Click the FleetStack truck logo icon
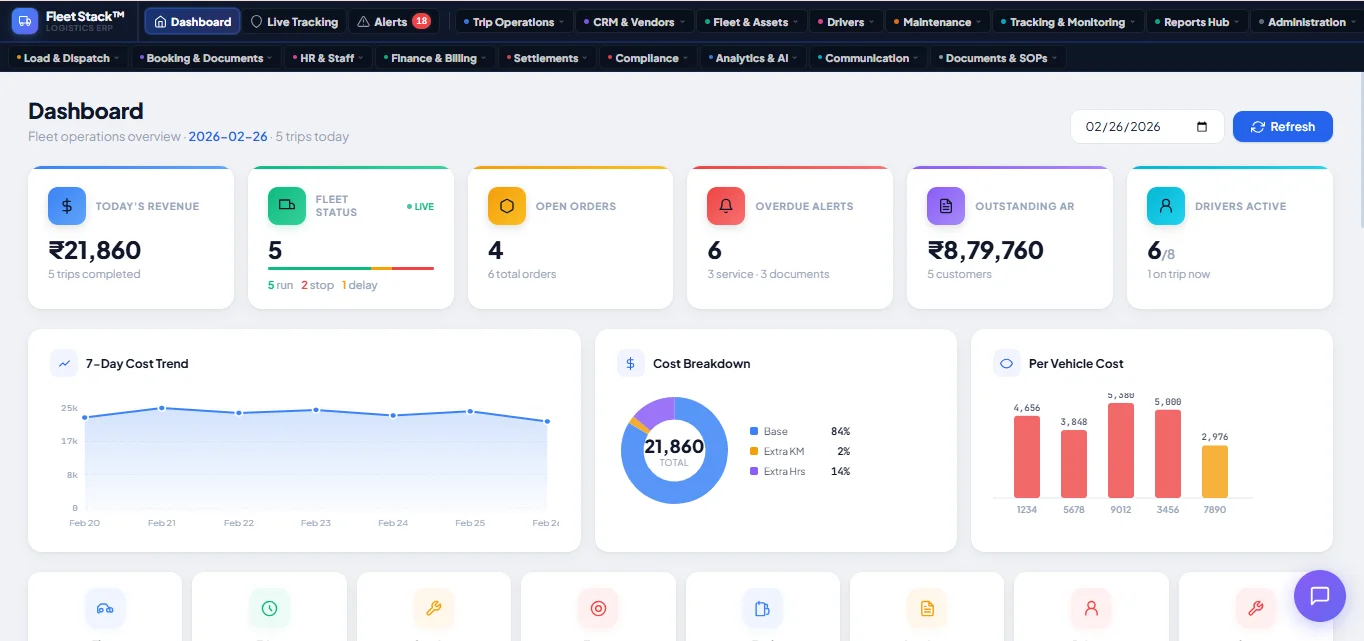This screenshot has height=641, width=1364. (25, 21)
